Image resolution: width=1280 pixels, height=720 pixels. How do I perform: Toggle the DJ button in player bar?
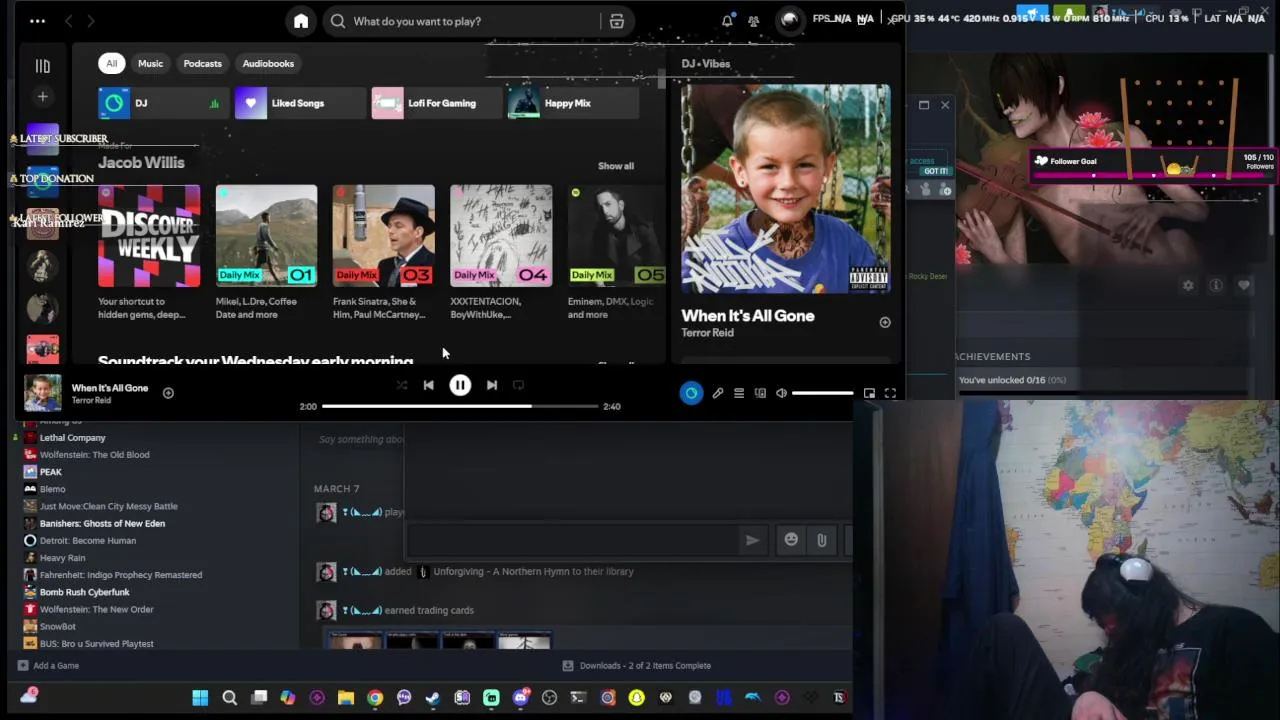pos(691,393)
